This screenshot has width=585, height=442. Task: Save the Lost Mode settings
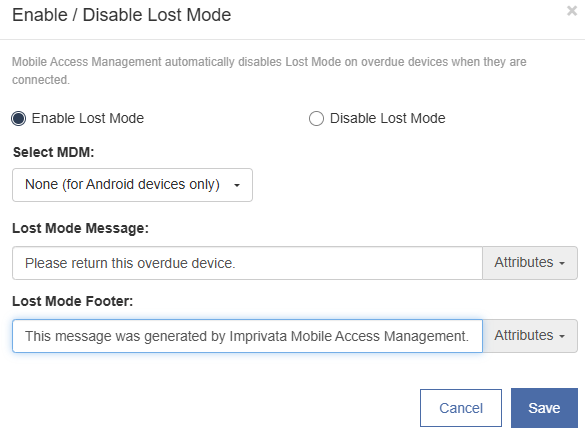[x=544, y=408]
